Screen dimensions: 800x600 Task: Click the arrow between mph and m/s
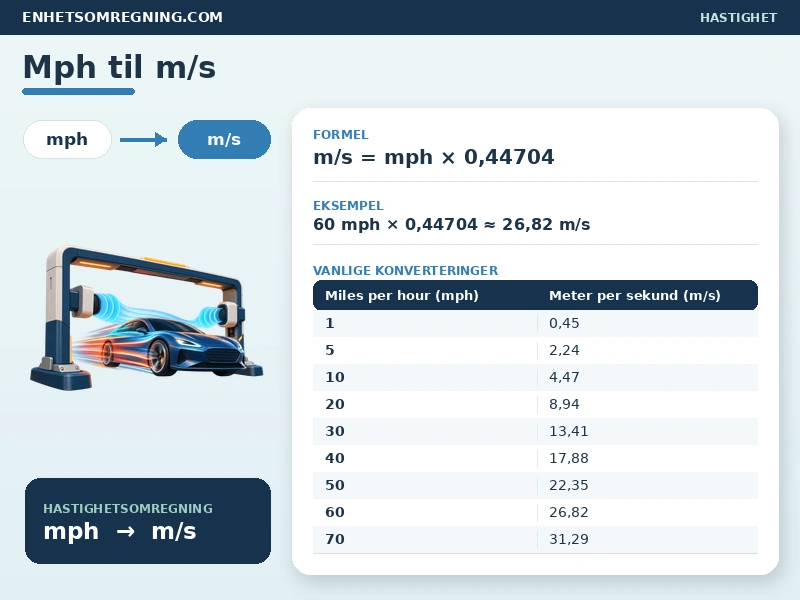coord(143,139)
